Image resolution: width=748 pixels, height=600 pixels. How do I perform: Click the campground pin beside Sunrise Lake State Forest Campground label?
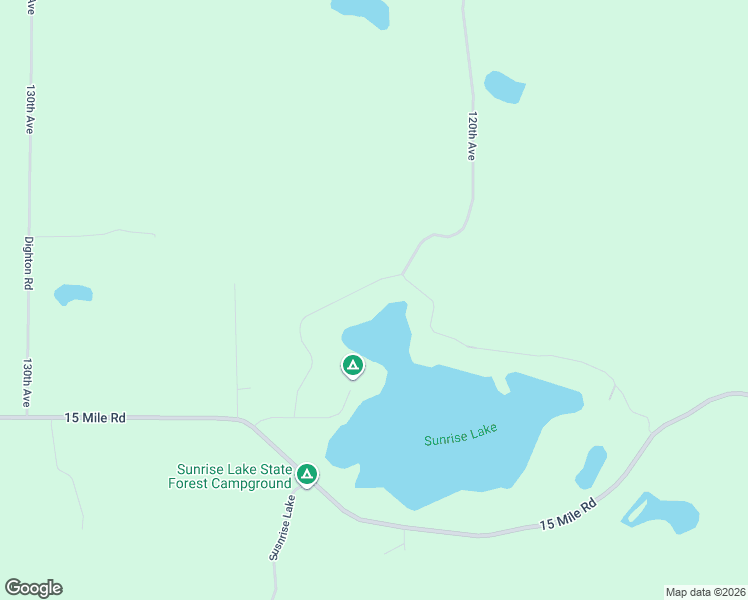click(307, 475)
